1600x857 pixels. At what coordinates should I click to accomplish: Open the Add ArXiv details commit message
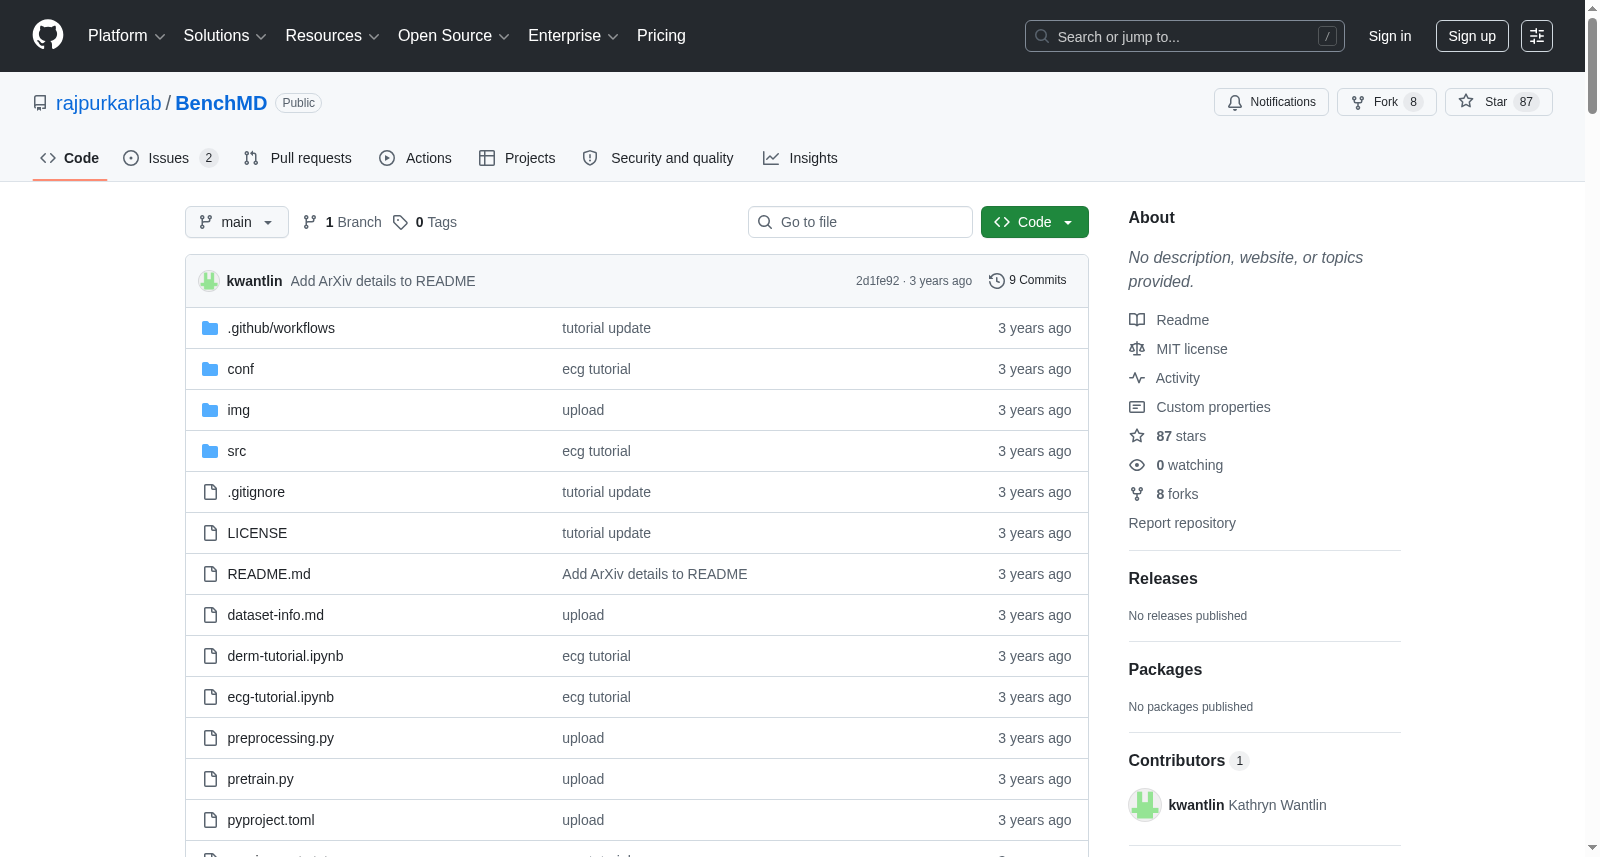pyautogui.click(x=383, y=281)
